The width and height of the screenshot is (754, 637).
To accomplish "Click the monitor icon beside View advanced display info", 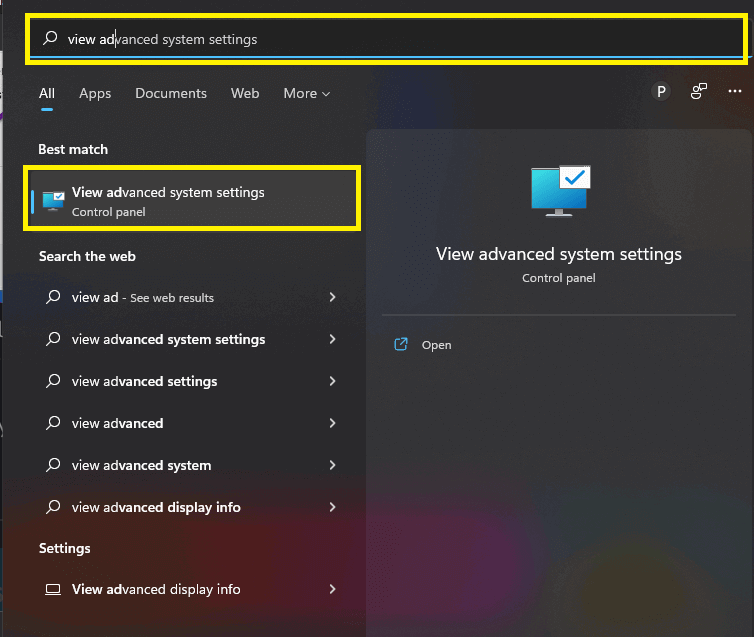I will click(54, 590).
